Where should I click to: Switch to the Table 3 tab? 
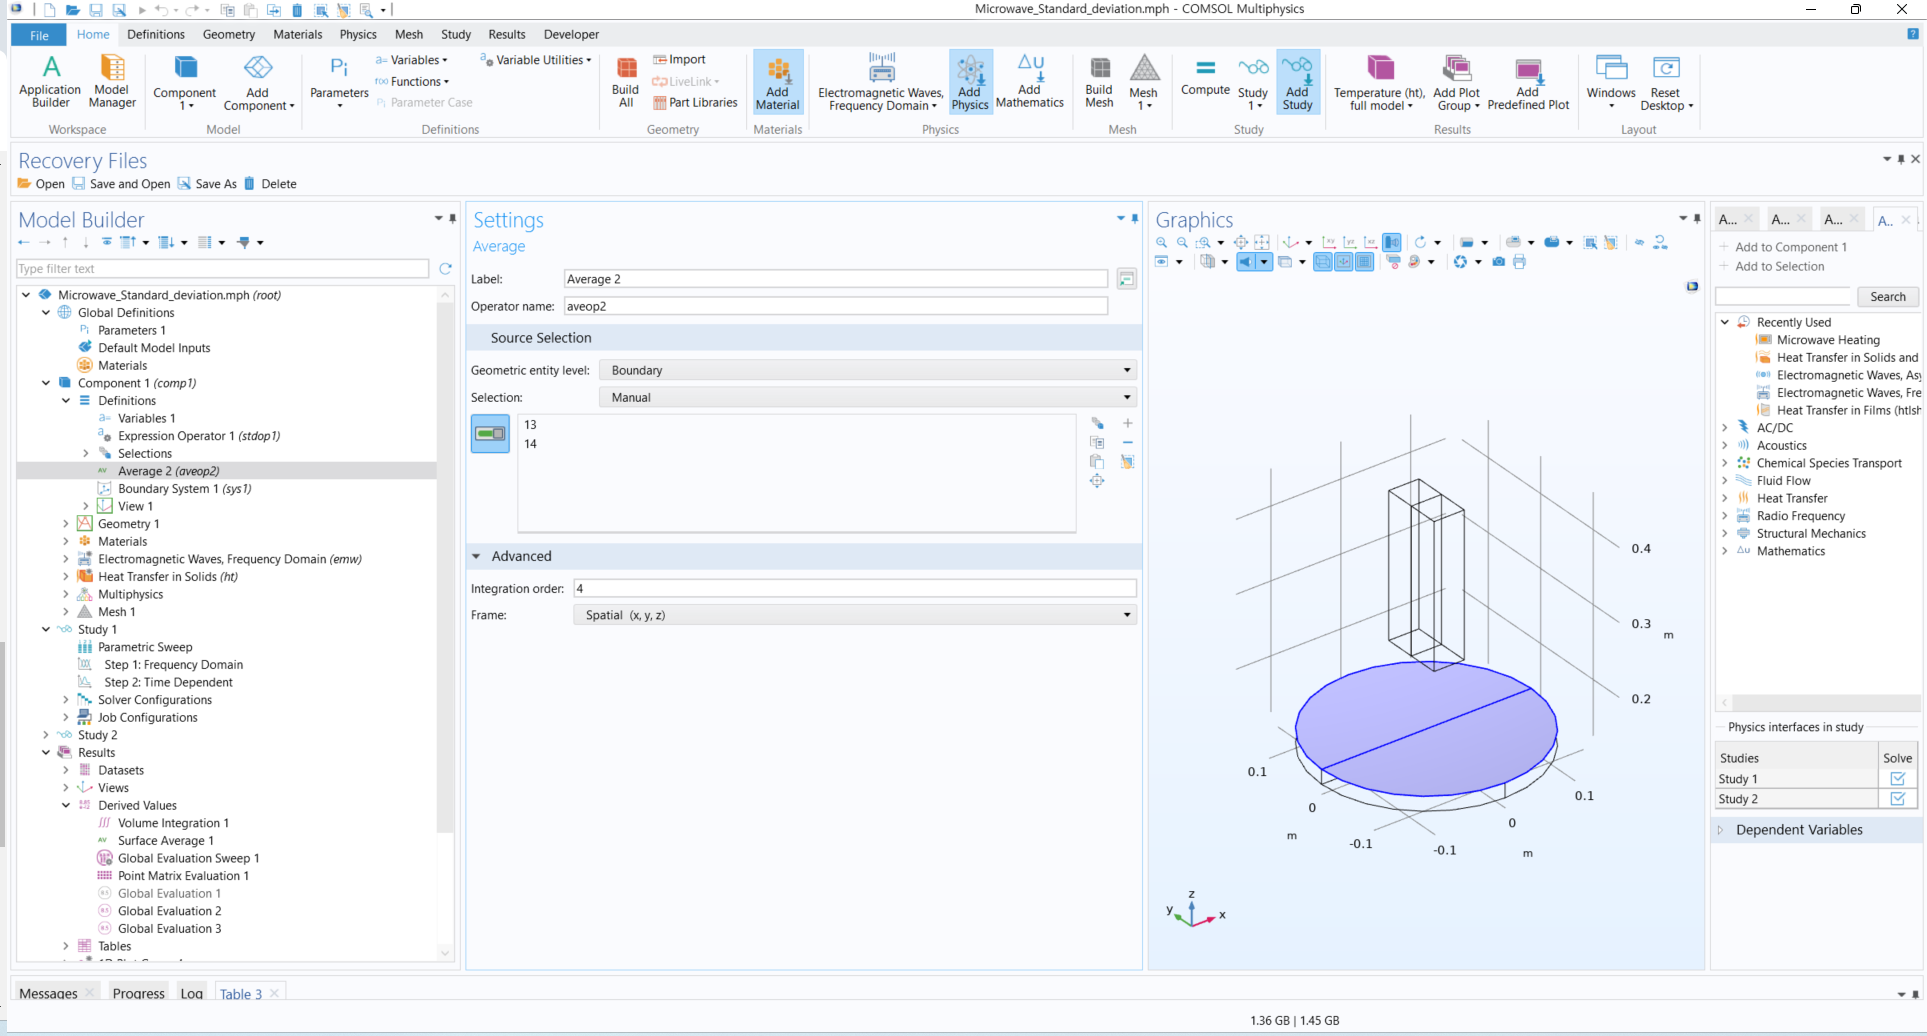[x=241, y=994]
